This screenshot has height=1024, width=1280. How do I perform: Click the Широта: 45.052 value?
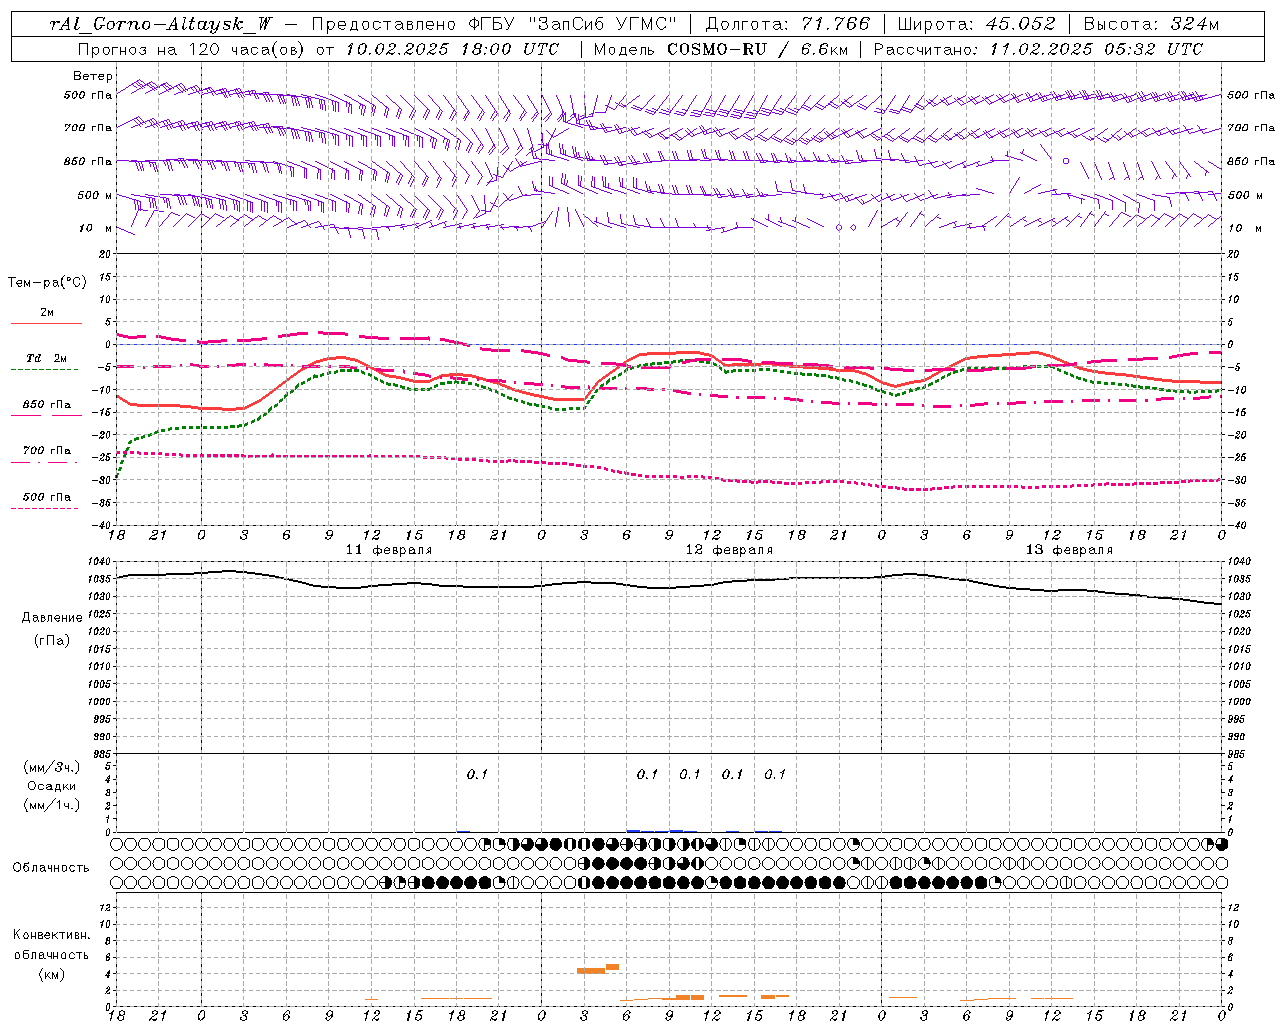point(977,24)
